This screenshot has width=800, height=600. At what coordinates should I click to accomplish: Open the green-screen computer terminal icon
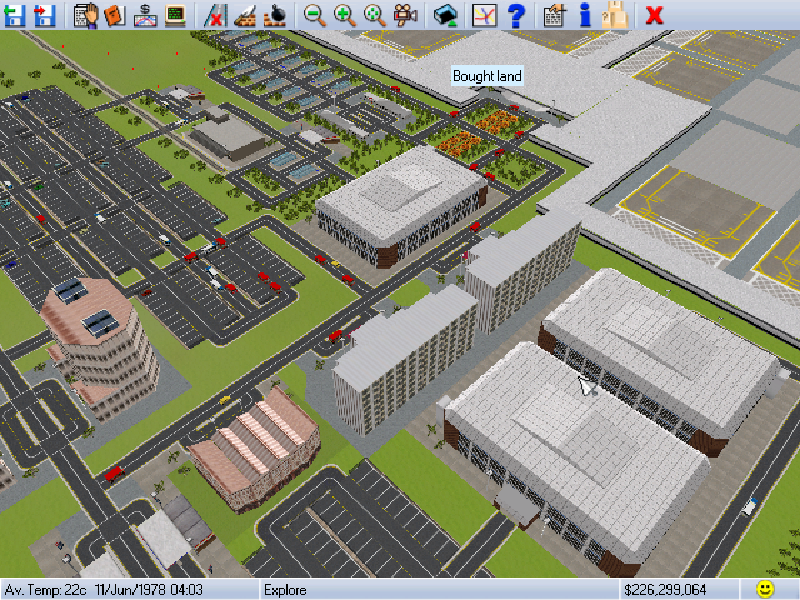pyautogui.click(x=175, y=14)
